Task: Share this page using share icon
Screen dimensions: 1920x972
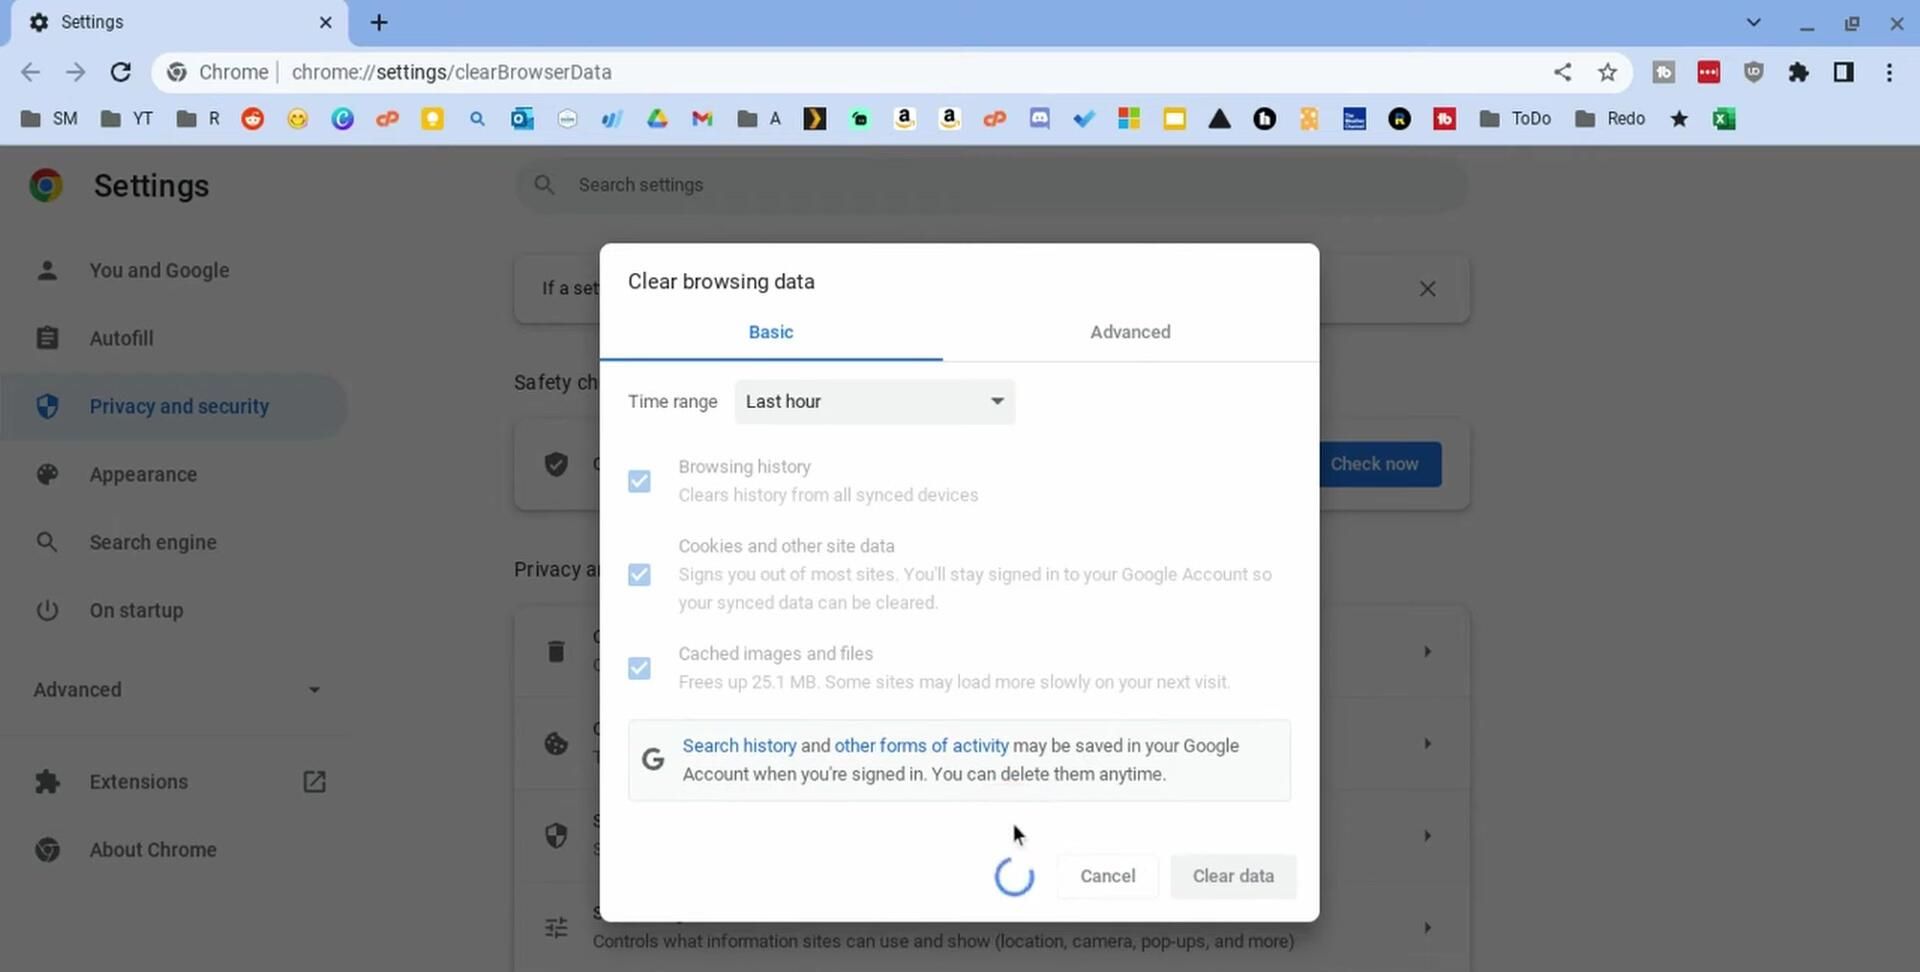Action: pos(1562,72)
